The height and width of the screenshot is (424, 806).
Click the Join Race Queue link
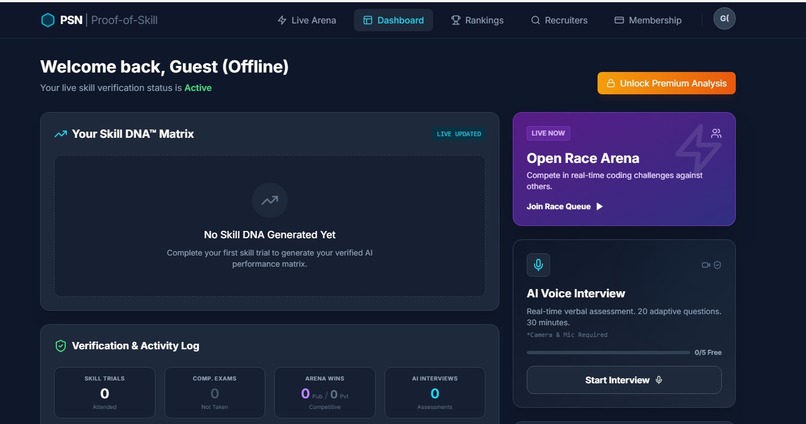(564, 207)
